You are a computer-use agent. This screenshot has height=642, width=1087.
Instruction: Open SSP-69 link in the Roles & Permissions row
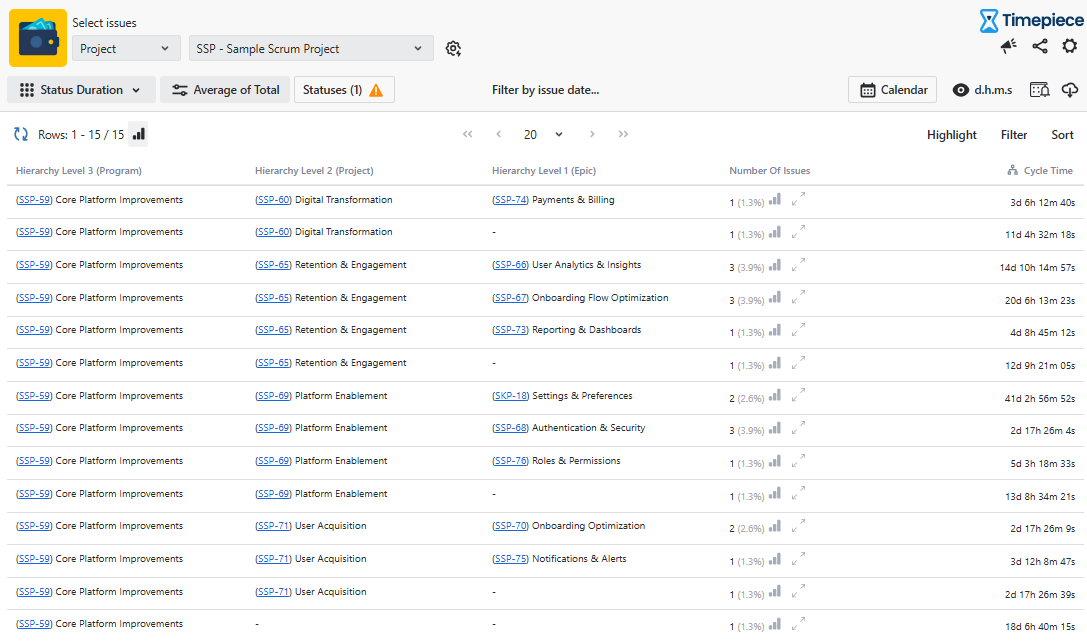pos(273,460)
